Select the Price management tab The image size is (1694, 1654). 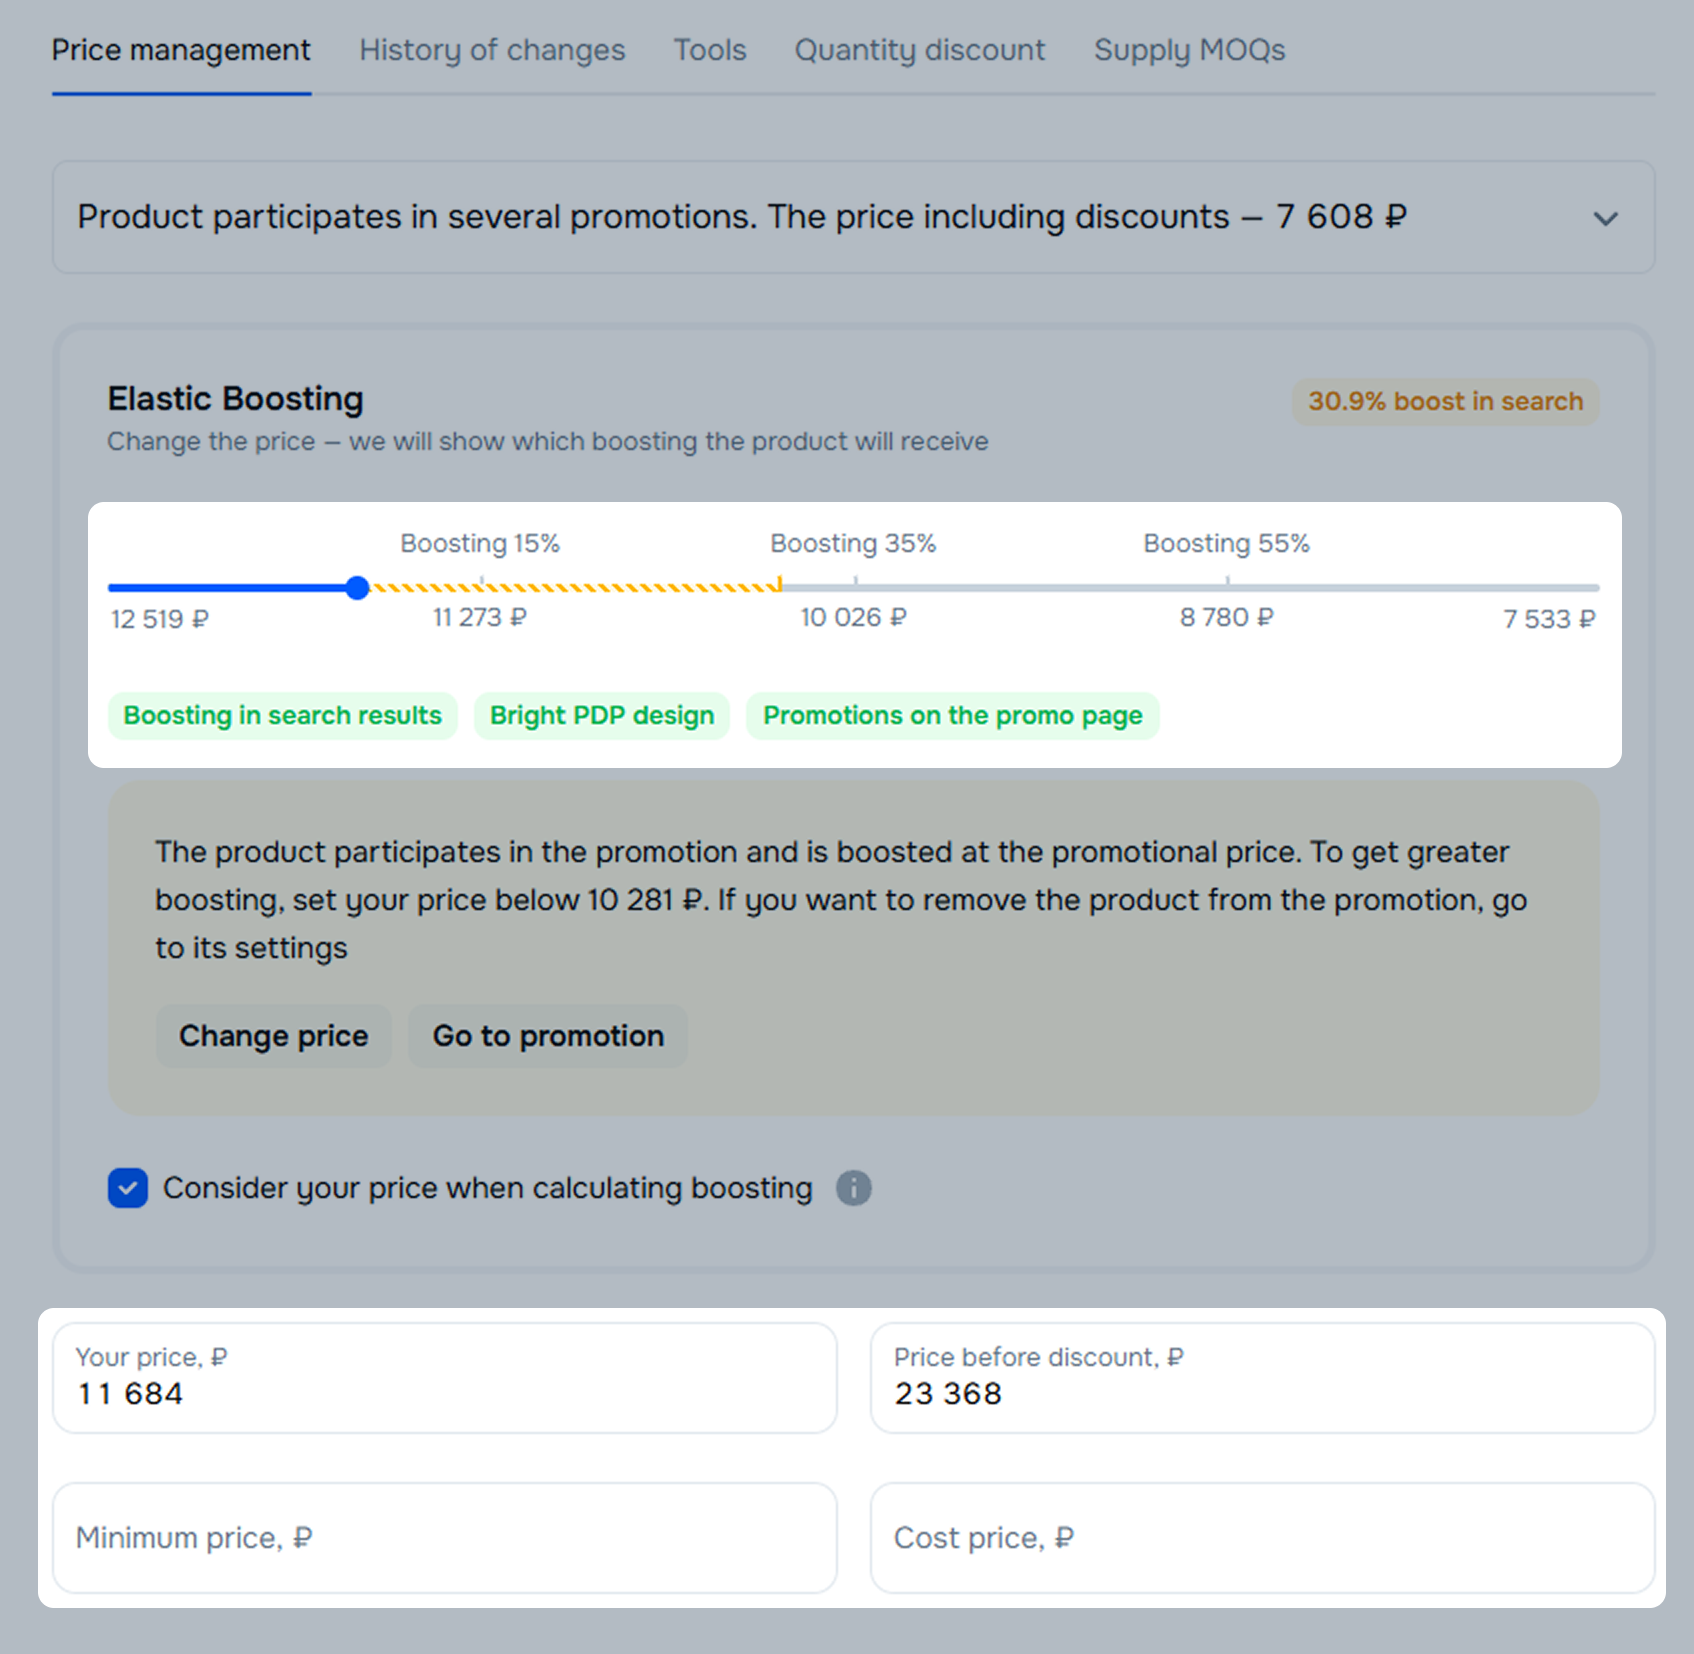tap(181, 50)
